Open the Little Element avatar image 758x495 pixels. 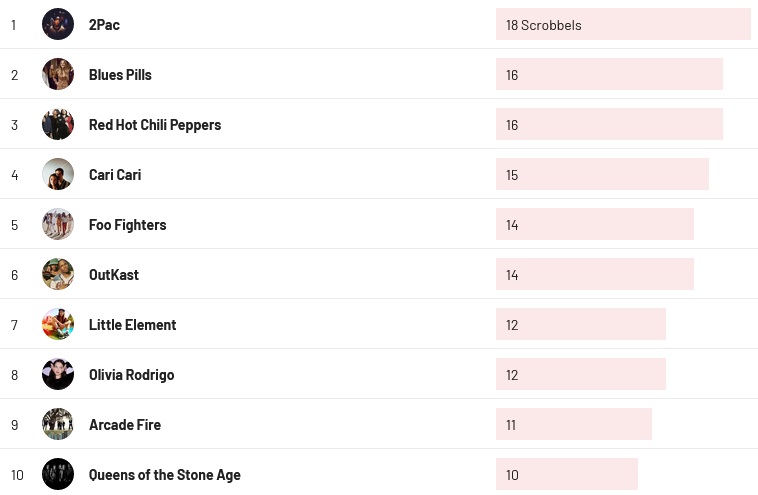58,324
